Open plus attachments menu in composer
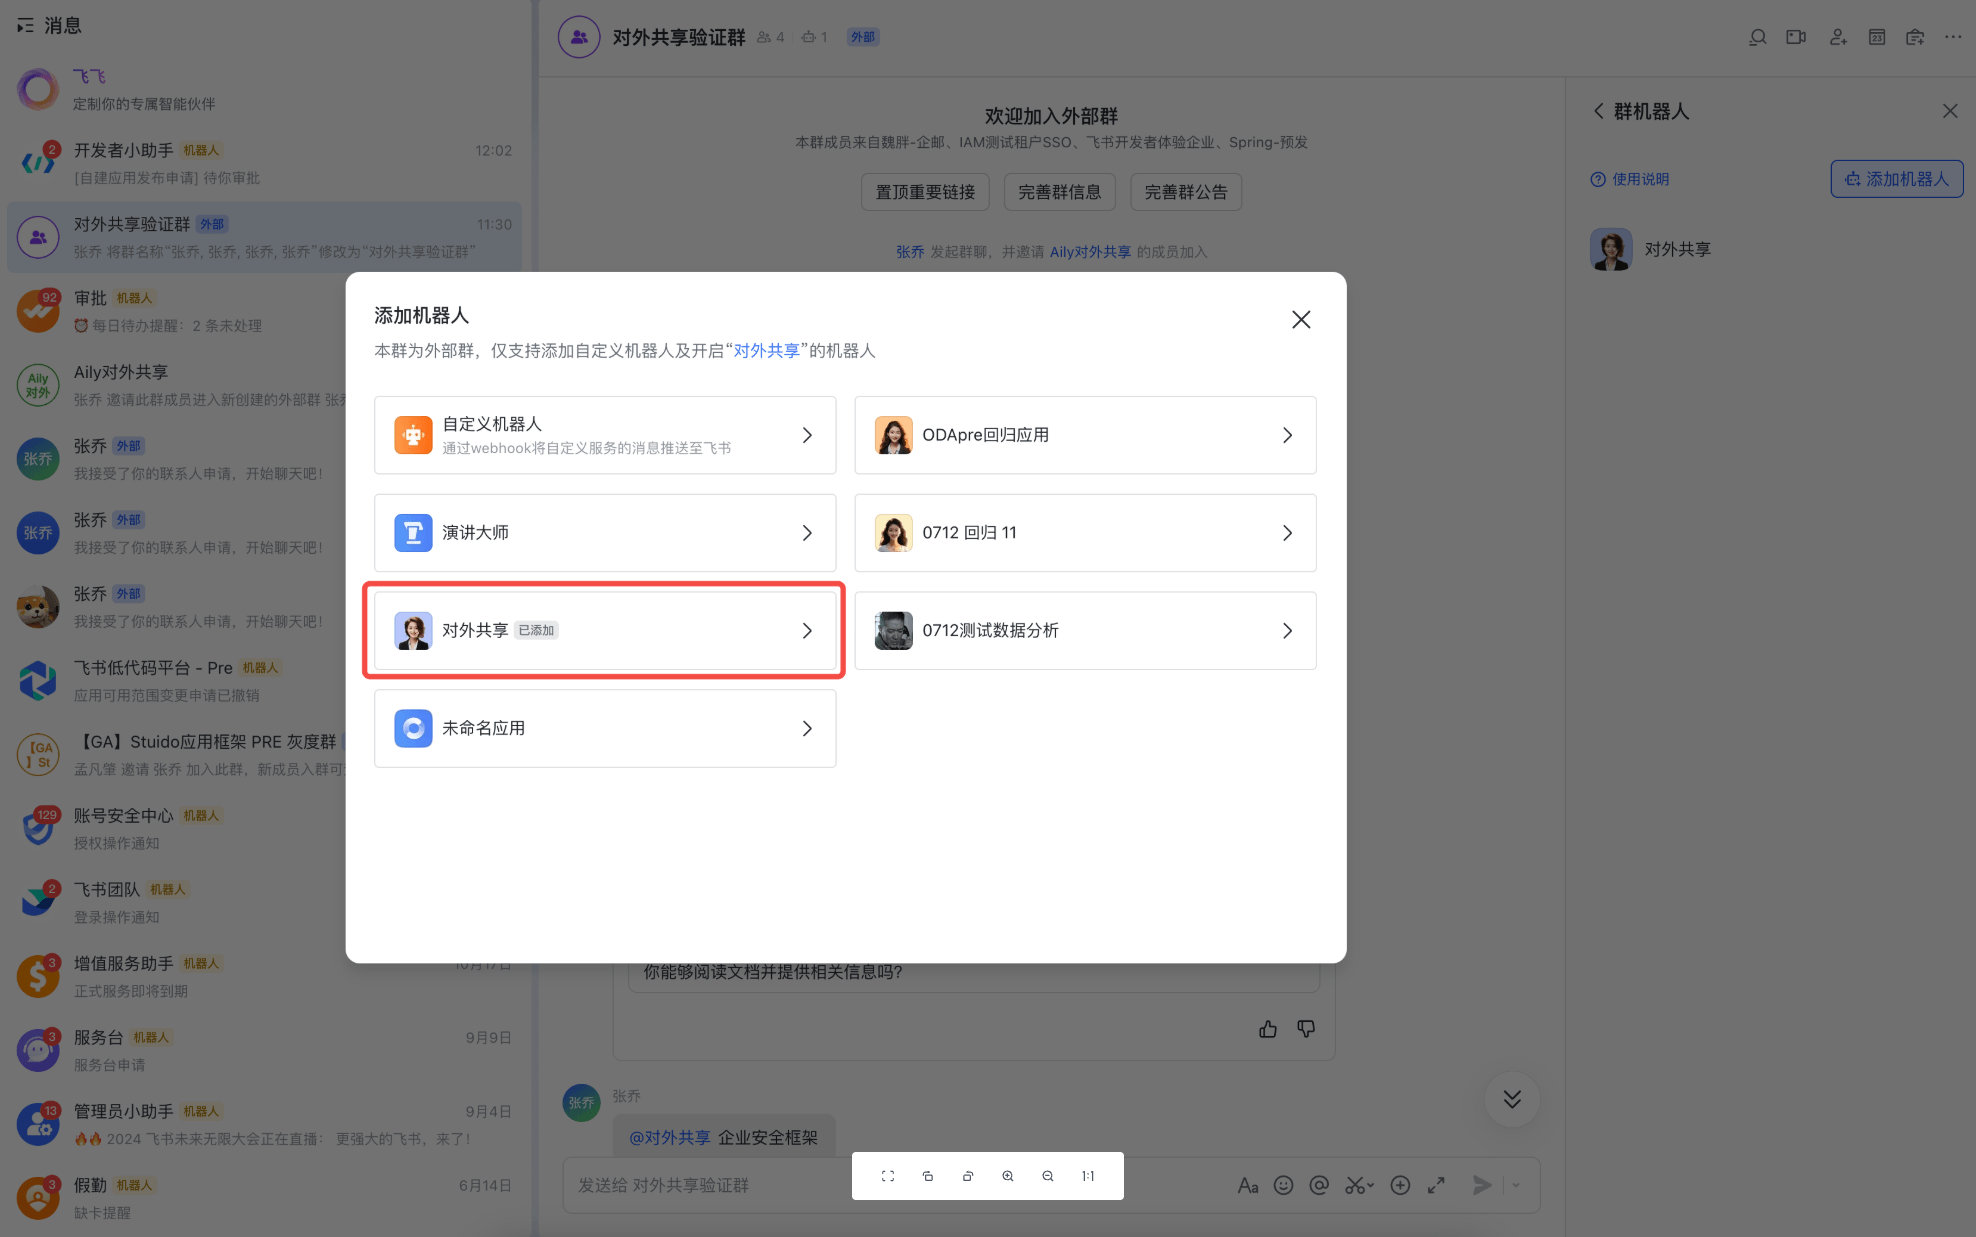The width and height of the screenshot is (1976, 1237). (x=1400, y=1185)
